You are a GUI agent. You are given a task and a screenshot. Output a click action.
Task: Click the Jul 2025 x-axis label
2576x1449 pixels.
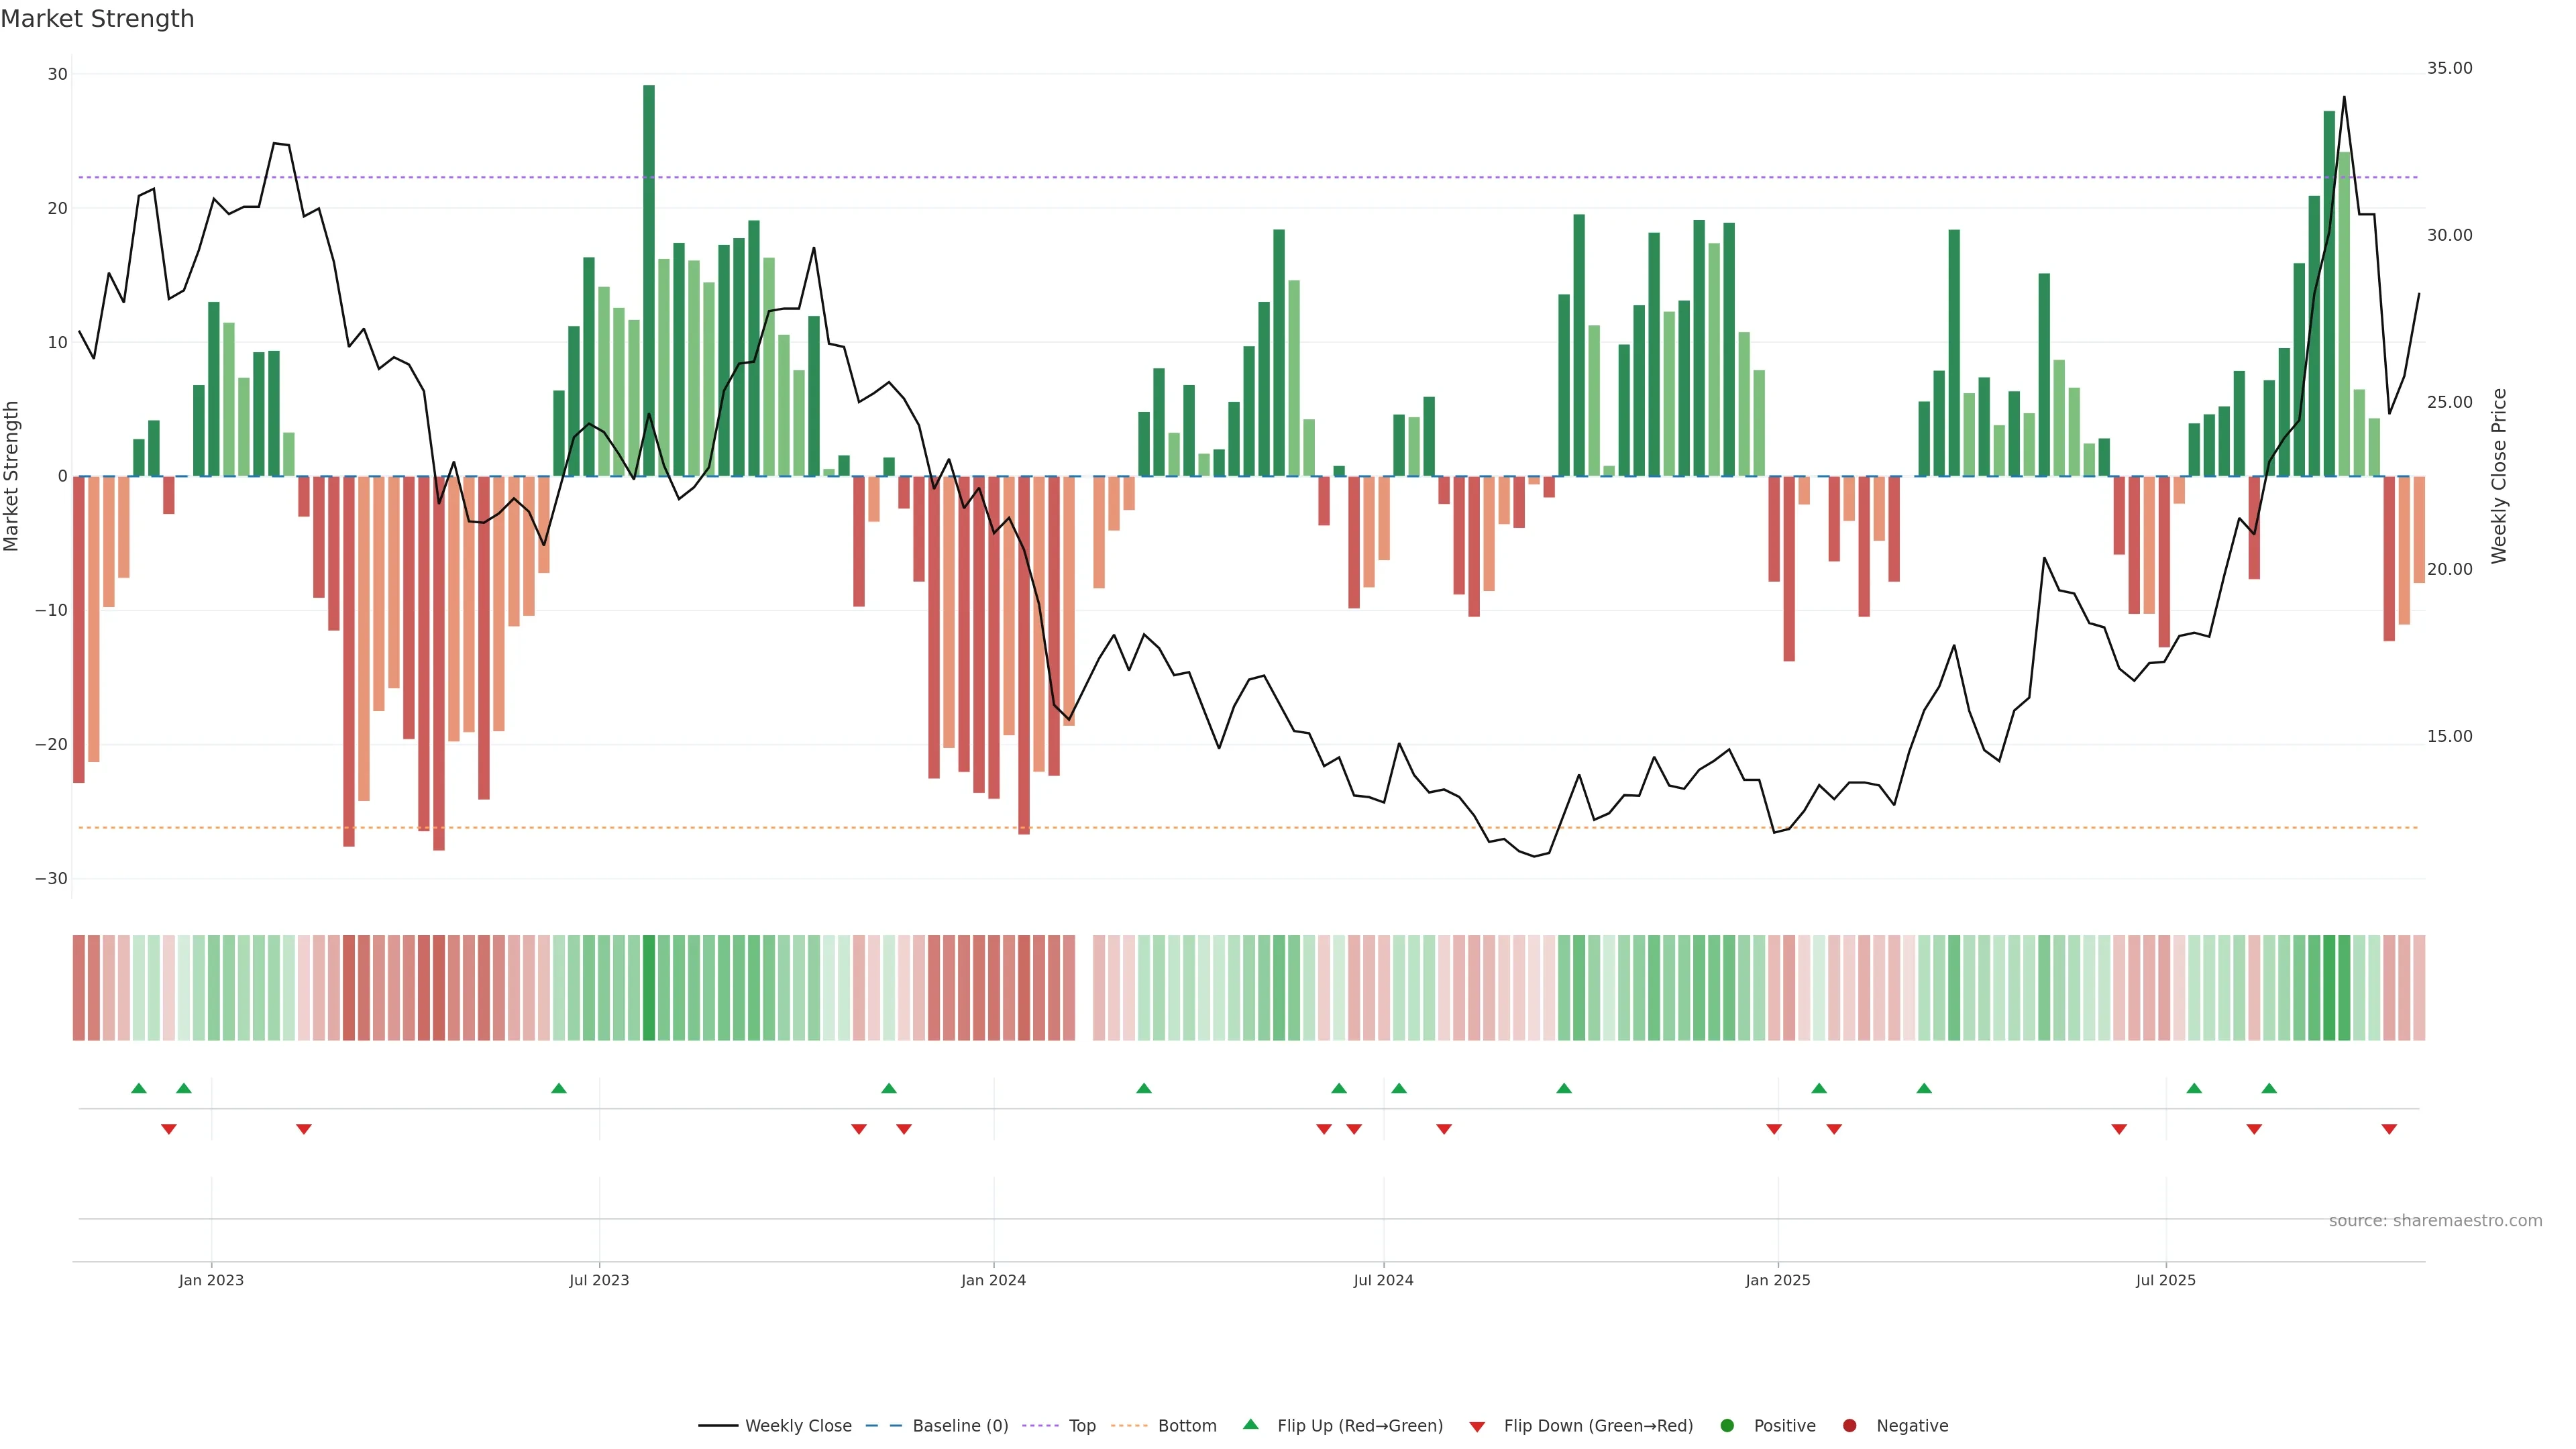[2165, 1280]
